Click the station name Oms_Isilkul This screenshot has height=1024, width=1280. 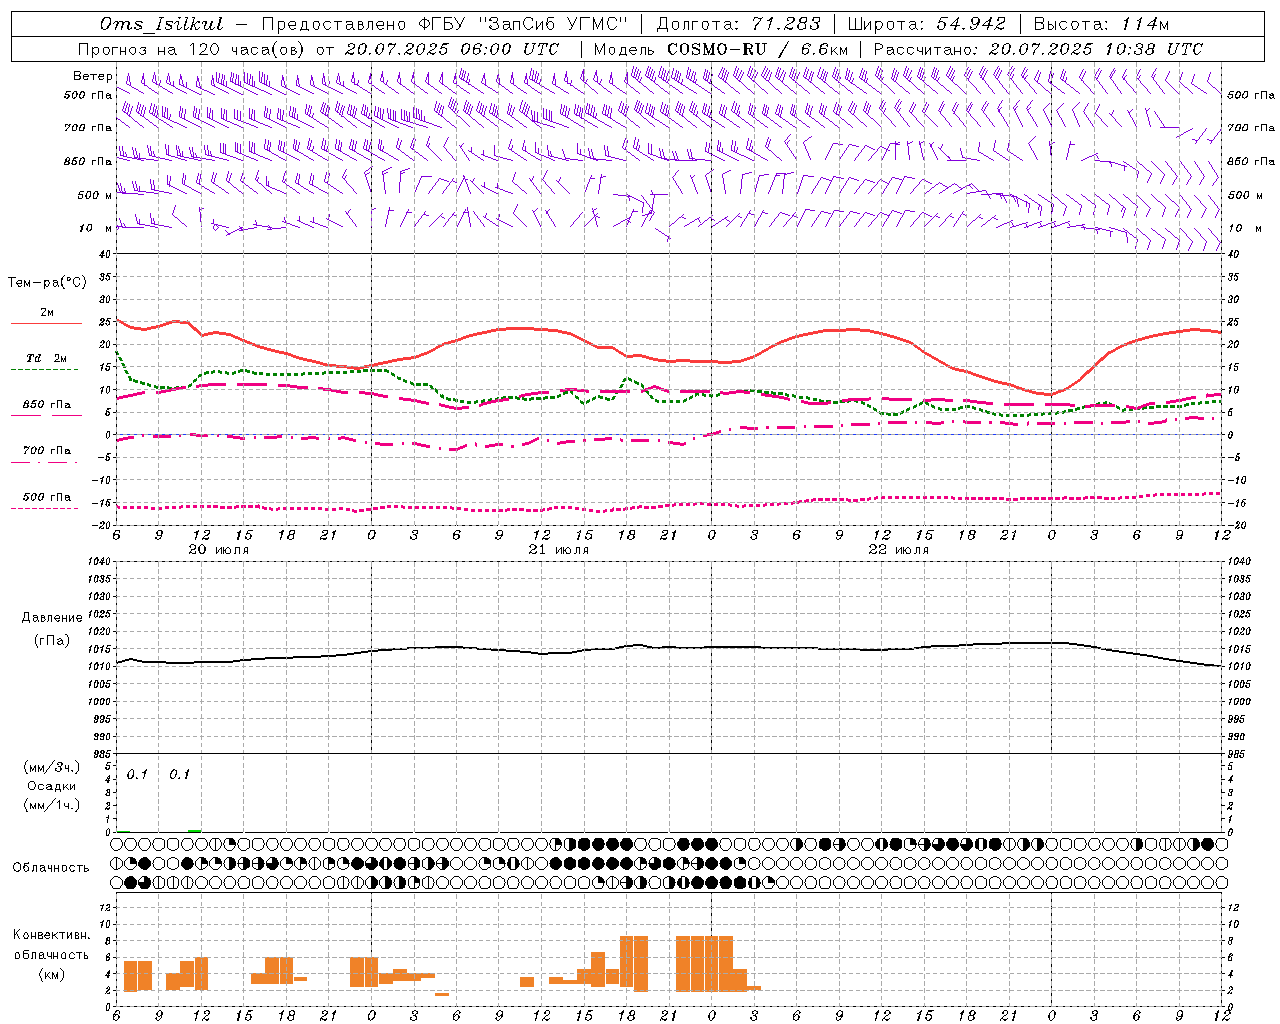coord(162,24)
